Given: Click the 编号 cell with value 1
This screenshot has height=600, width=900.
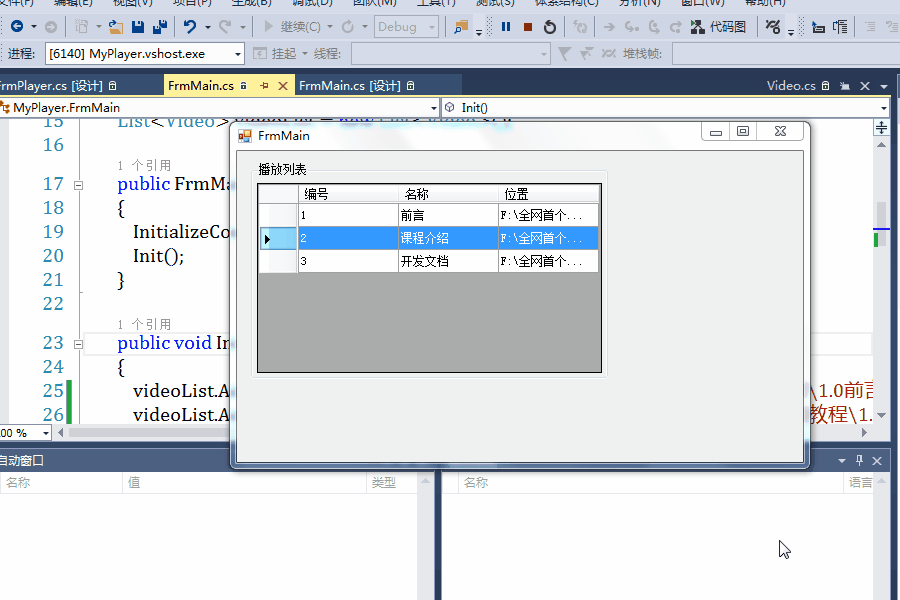Looking at the screenshot, I should [348, 215].
